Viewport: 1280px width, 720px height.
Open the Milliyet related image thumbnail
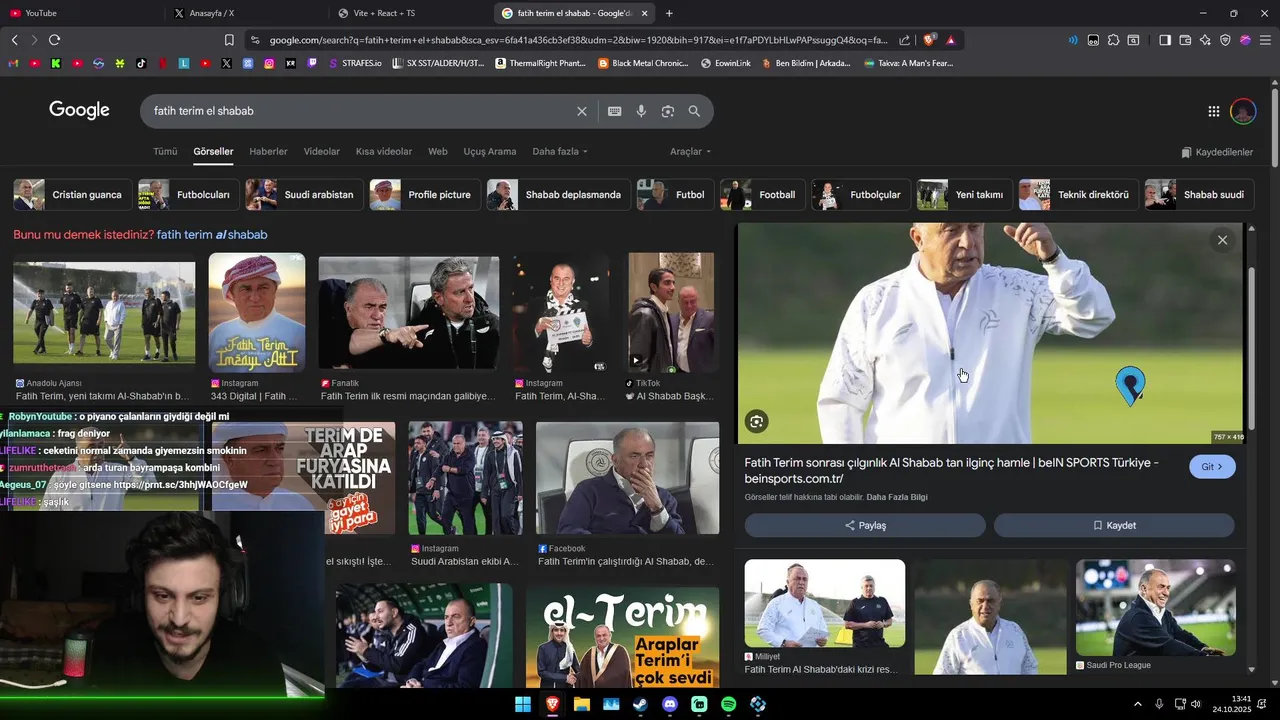pyautogui.click(x=824, y=603)
